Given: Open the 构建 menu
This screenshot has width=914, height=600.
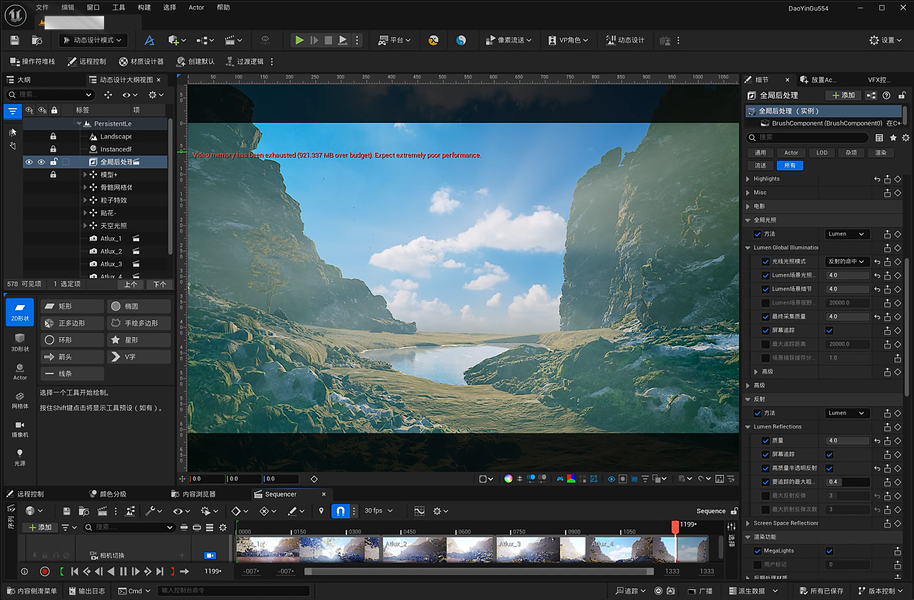Looking at the screenshot, I should click(x=144, y=8).
